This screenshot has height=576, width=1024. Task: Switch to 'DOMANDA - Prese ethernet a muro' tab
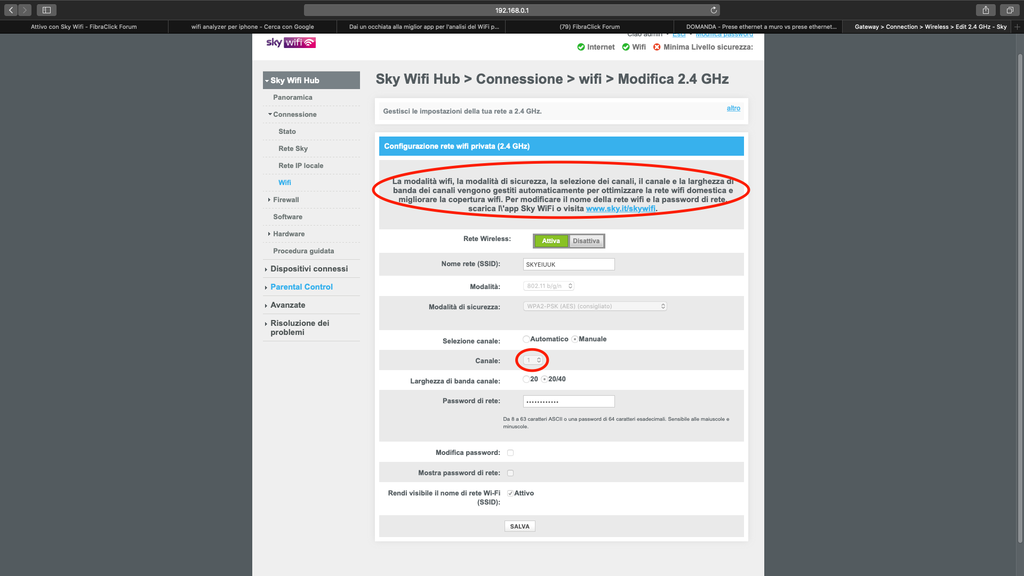760,27
